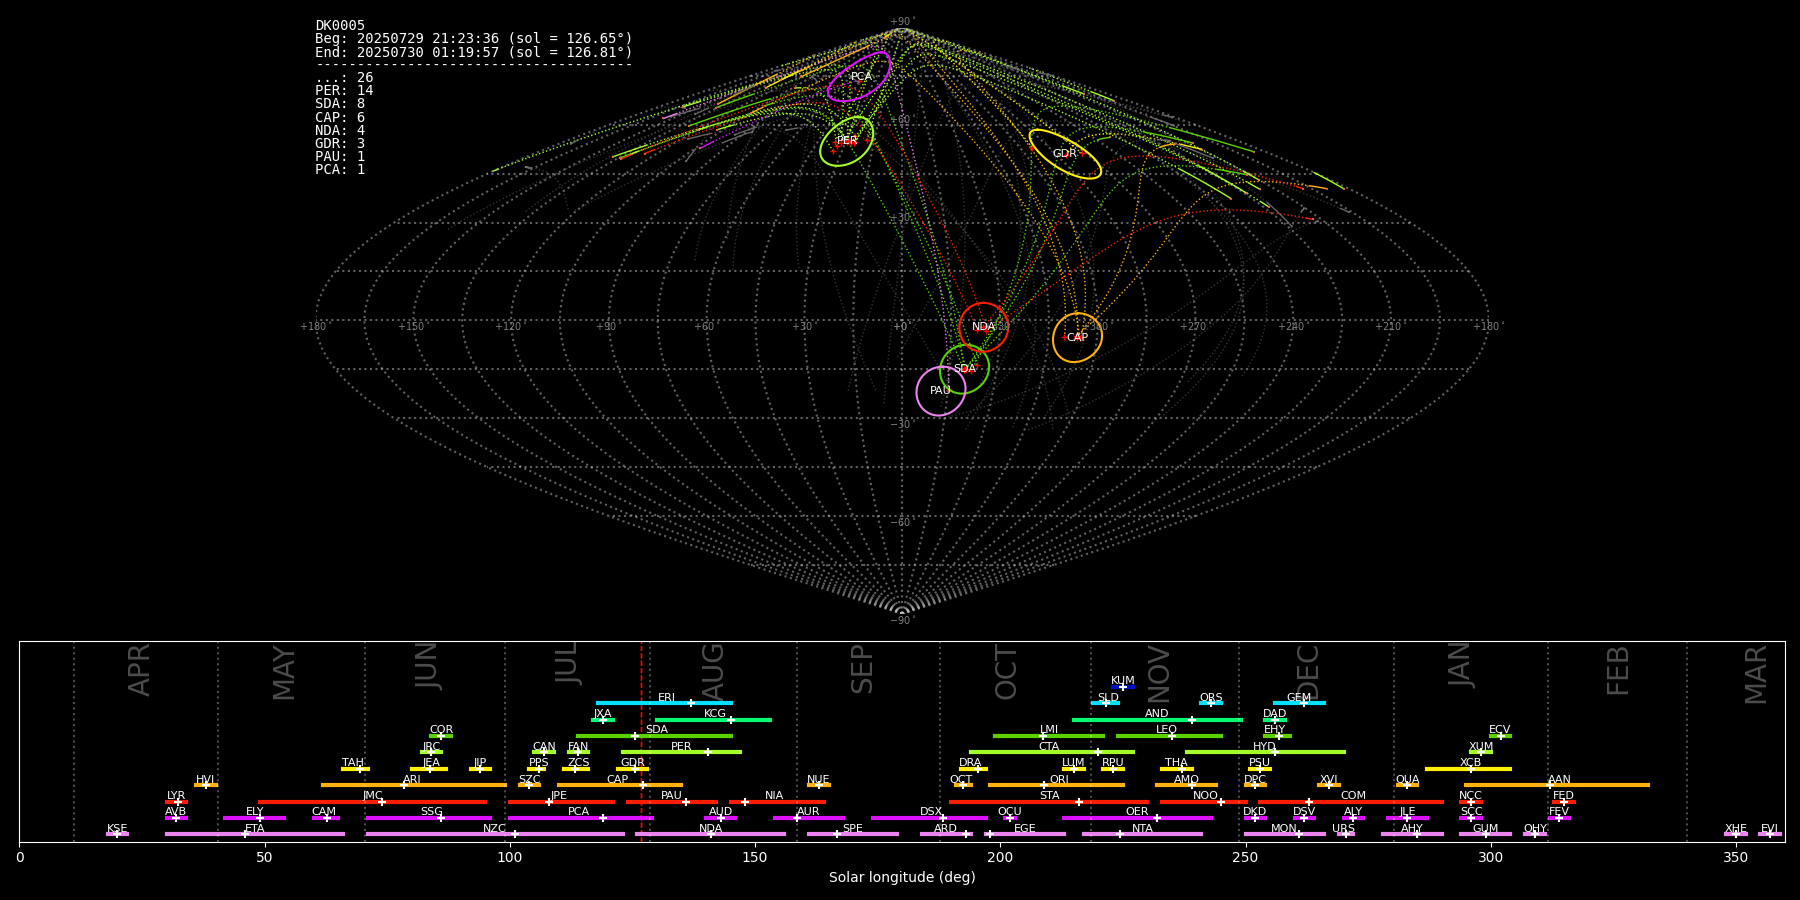Select the '...: 26' sporadic count line
Screen dimensions: 1800x900
(344, 78)
